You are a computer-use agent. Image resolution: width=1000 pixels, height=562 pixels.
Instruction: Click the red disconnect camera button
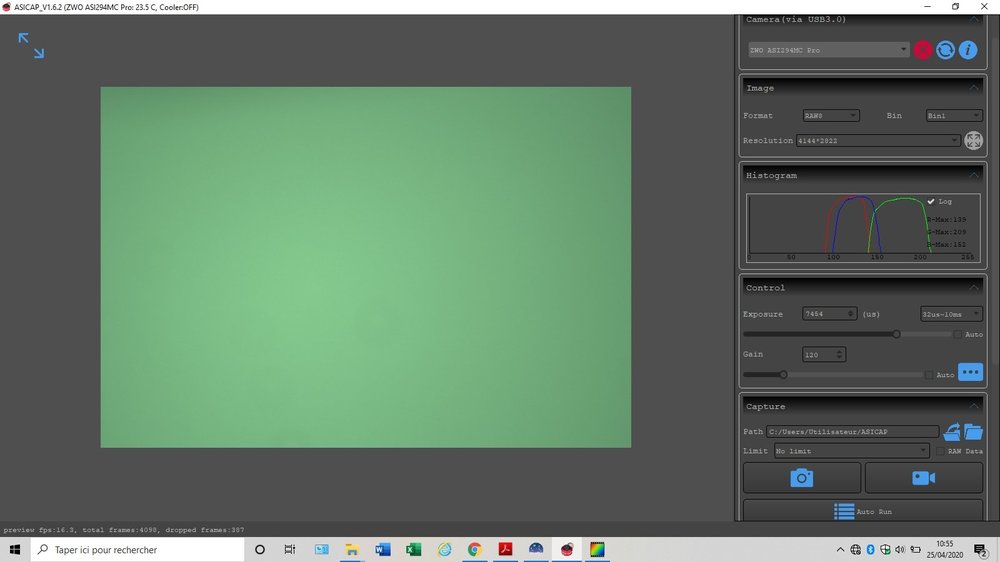pyautogui.click(x=922, y=50)
